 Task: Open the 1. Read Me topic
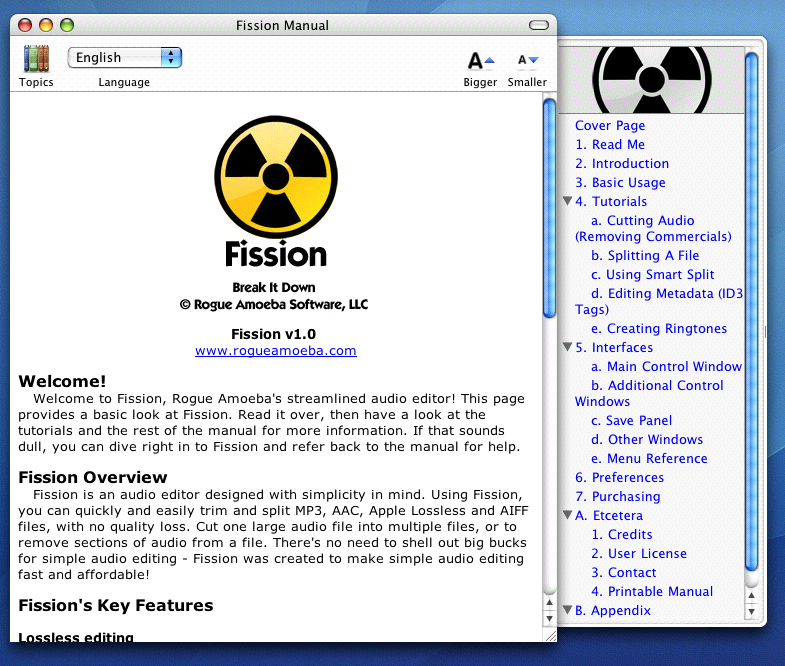[x=609, y=144]
